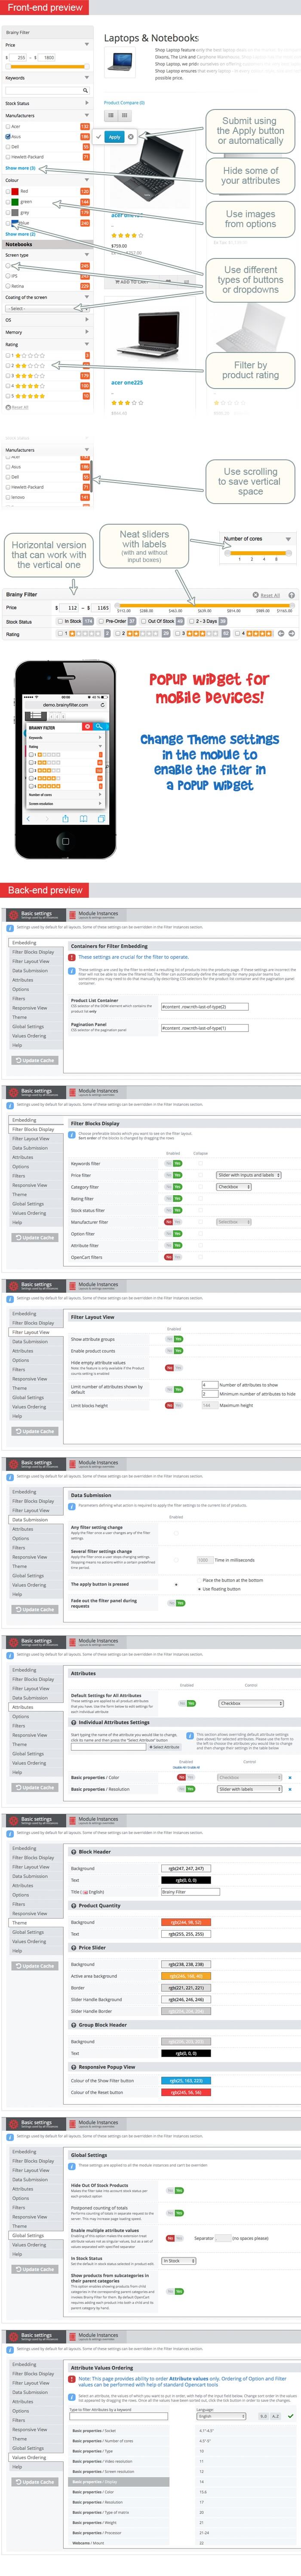Click Update Cache in the Embedding panel
Image resolution: width=301 pixels, height=2576 pixels.
35,1060
